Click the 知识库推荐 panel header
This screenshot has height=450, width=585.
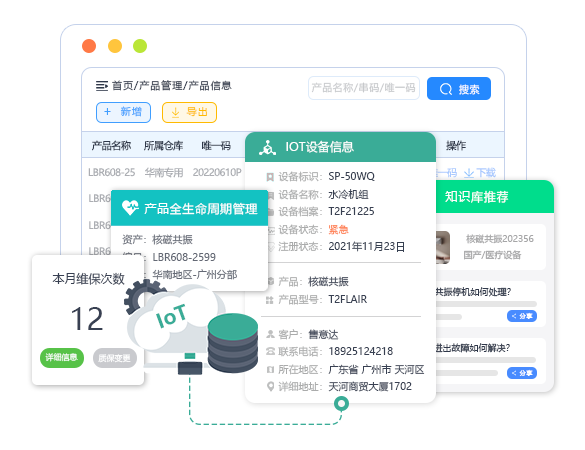coord(495,197)
